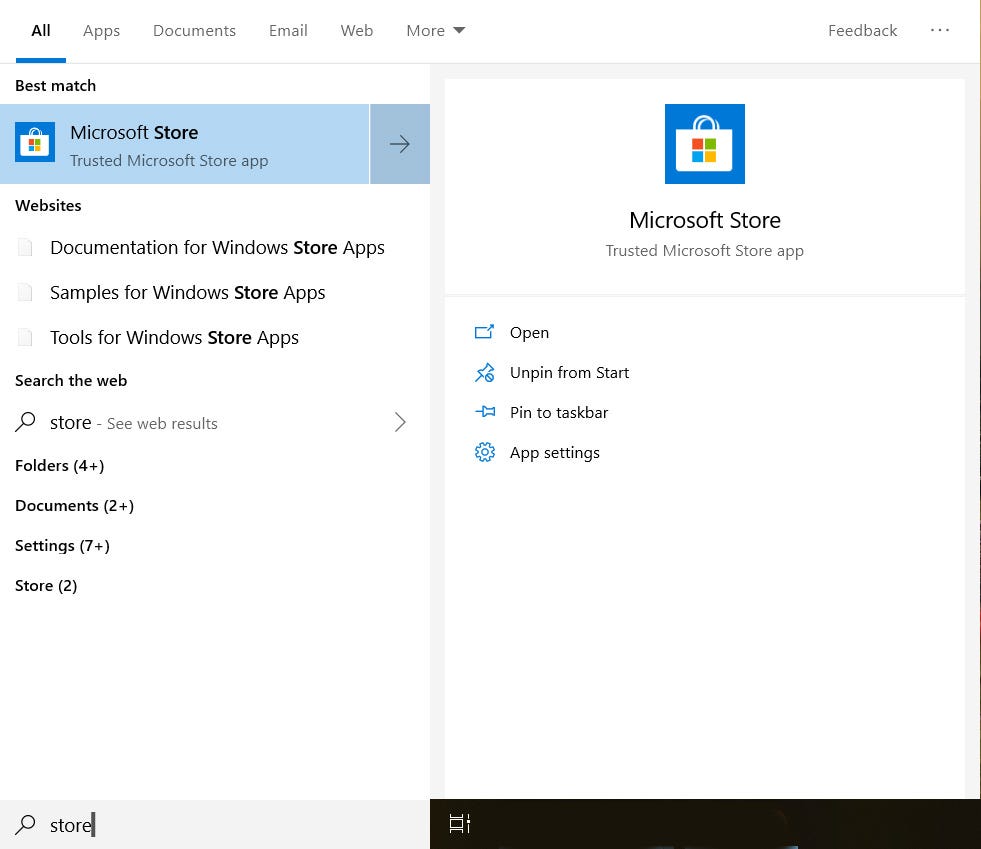Click the large Microsoft Store preview icon
This screenshot has height=849, width=981.
pos(704,144)
